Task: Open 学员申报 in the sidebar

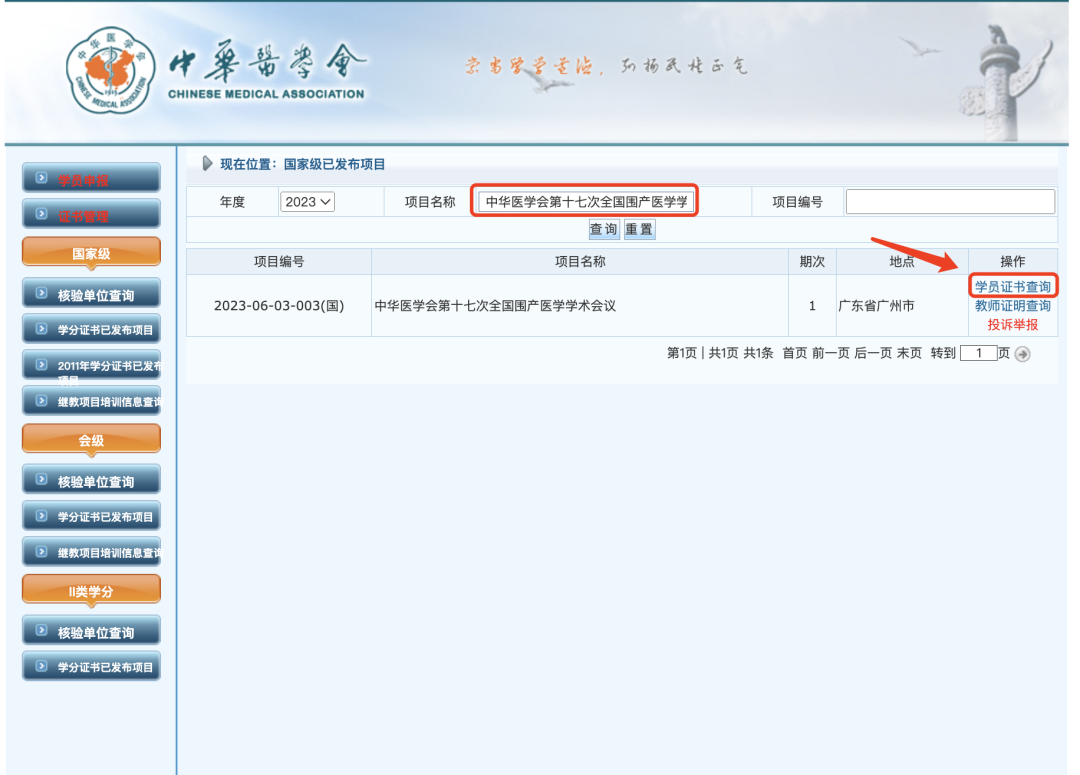Action: coord(92,178)
